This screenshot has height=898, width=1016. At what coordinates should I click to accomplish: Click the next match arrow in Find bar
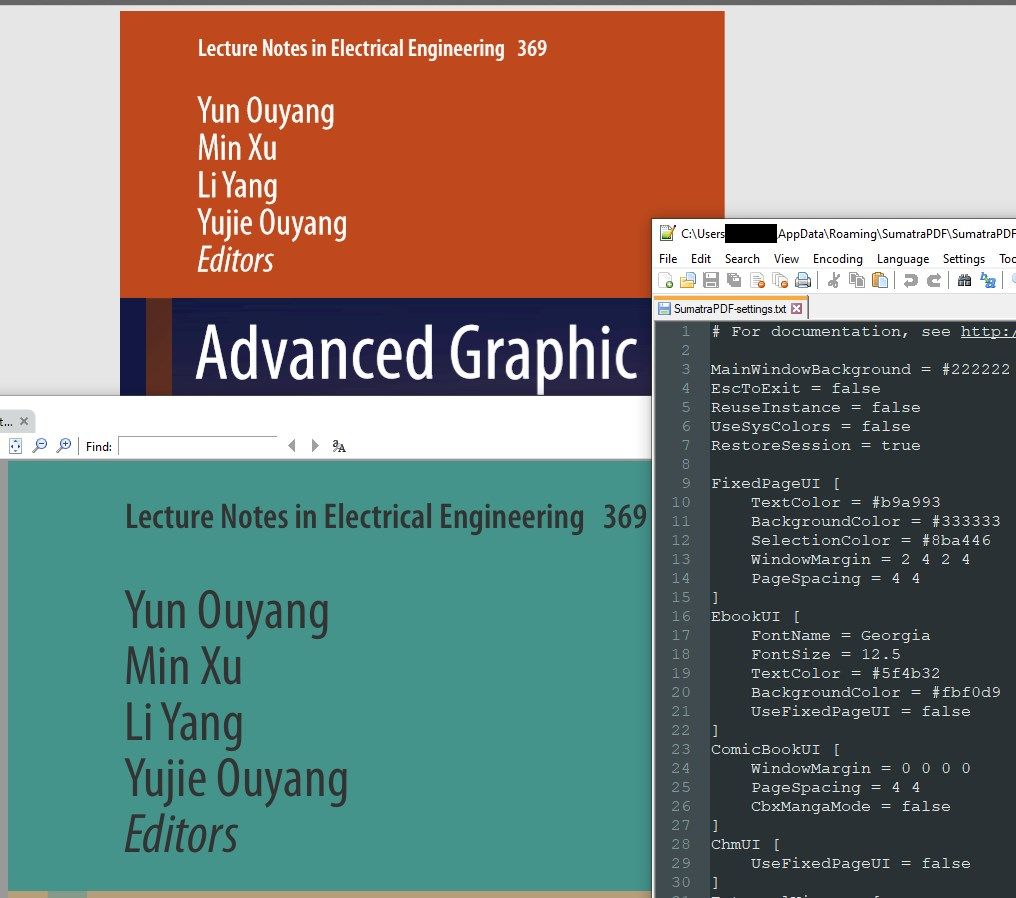tap(314, 445)
